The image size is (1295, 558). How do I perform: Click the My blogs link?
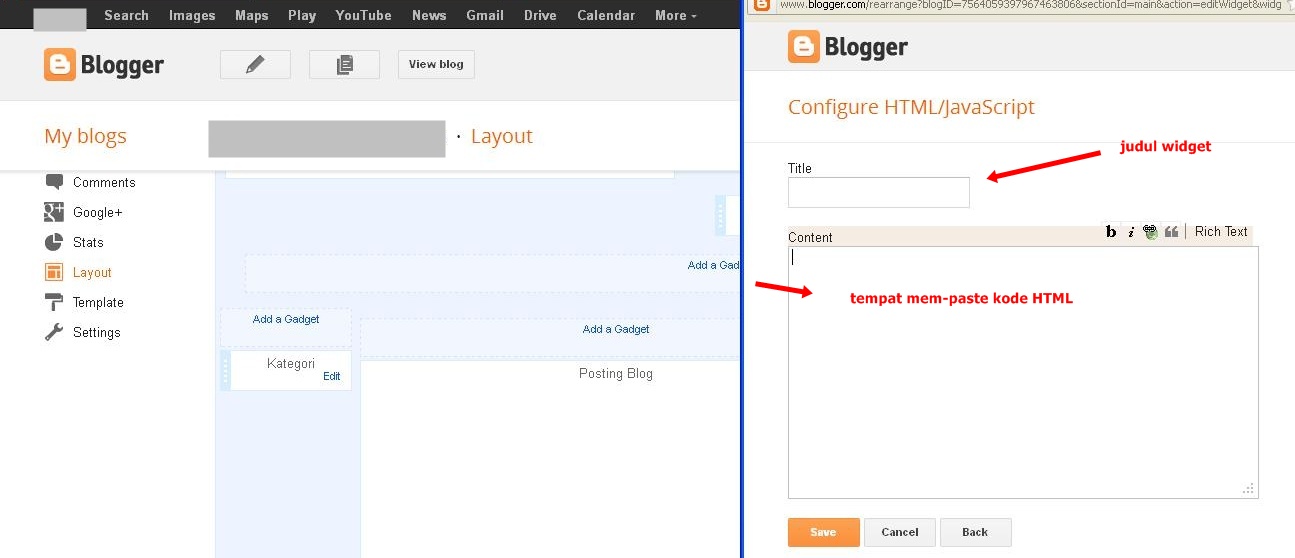tap(85, 137)
